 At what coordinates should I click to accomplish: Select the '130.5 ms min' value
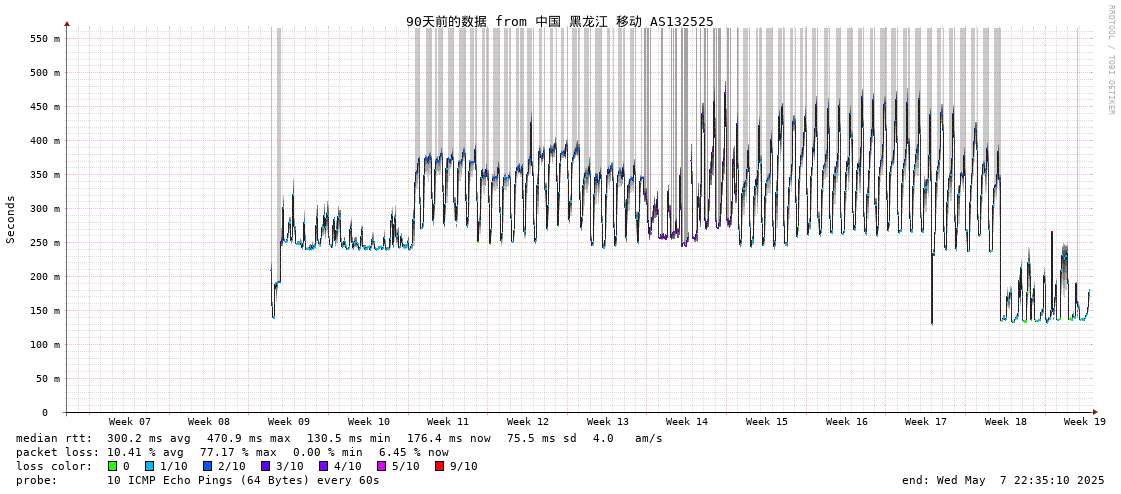(349, 438)
